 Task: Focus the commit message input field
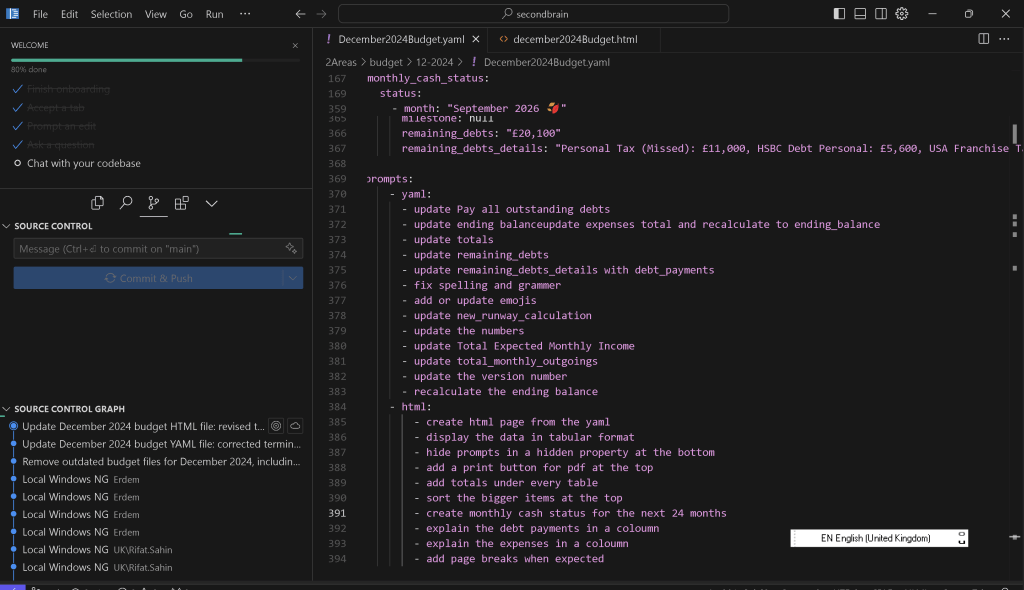(148, 249)
